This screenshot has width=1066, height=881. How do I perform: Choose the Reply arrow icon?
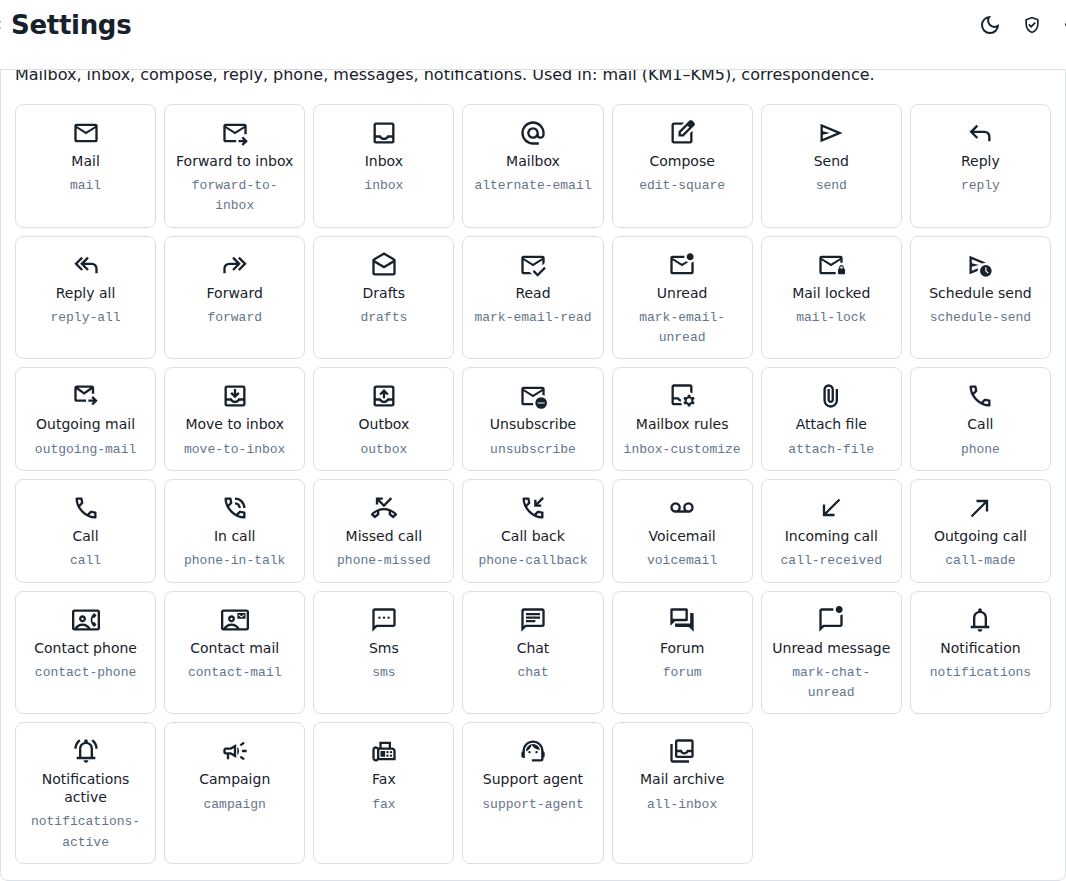(x=980, y=133)
